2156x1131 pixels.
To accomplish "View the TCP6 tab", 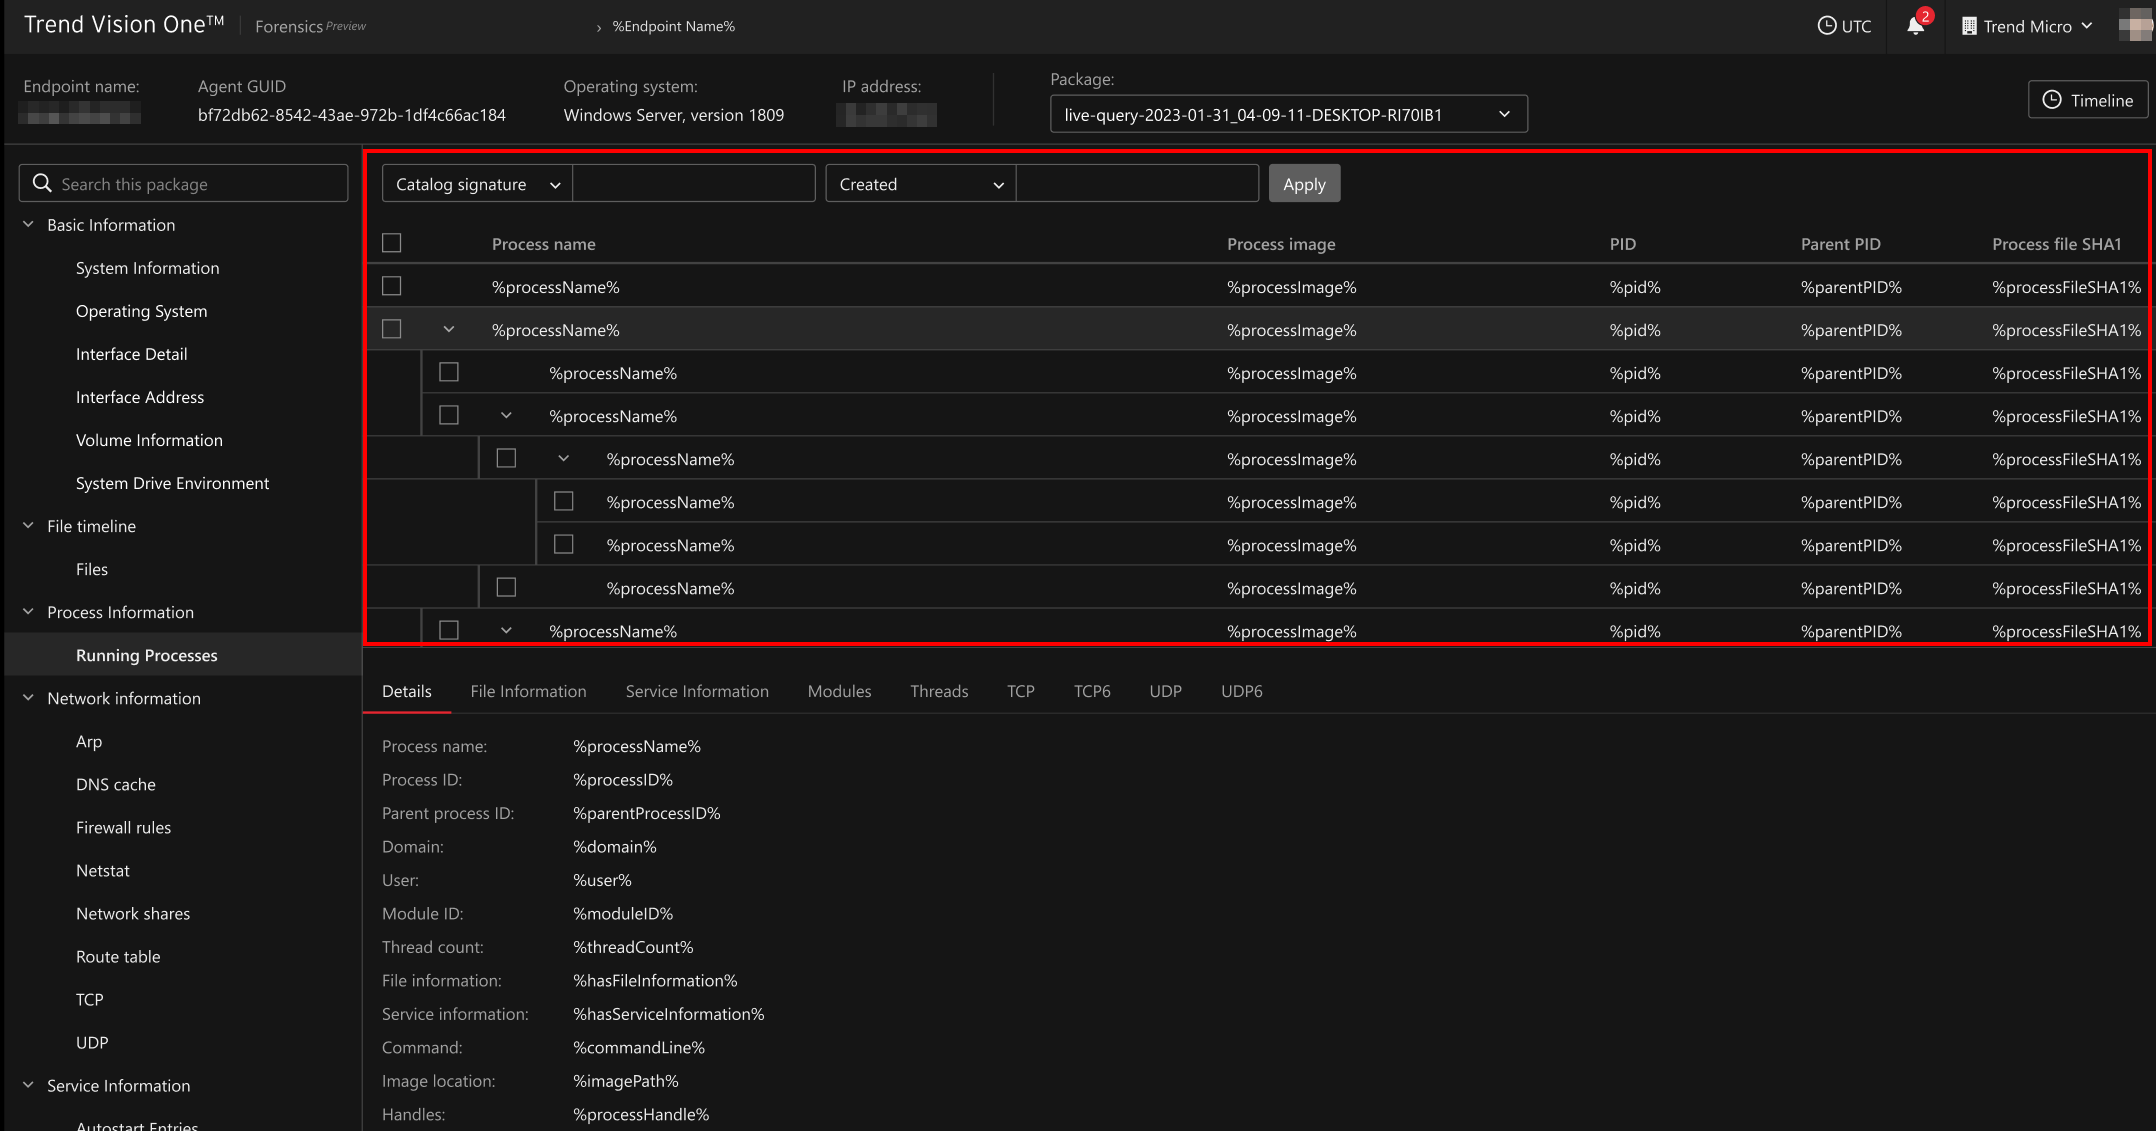I will (x=1092, y=691).
